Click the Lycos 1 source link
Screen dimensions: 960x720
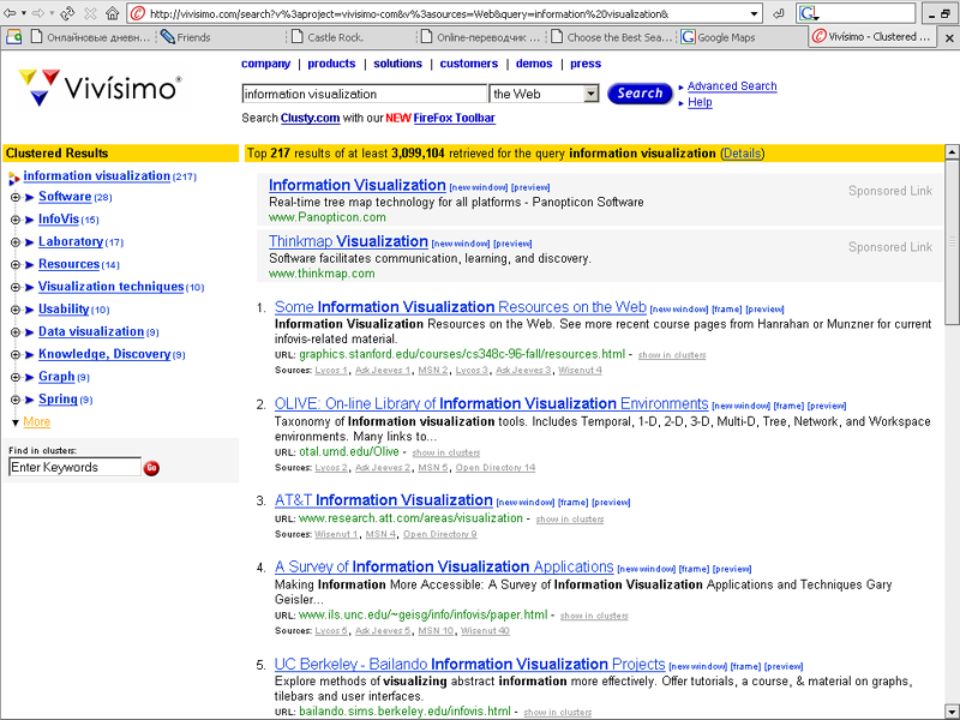pyautogui.click(x=331, y=370)
